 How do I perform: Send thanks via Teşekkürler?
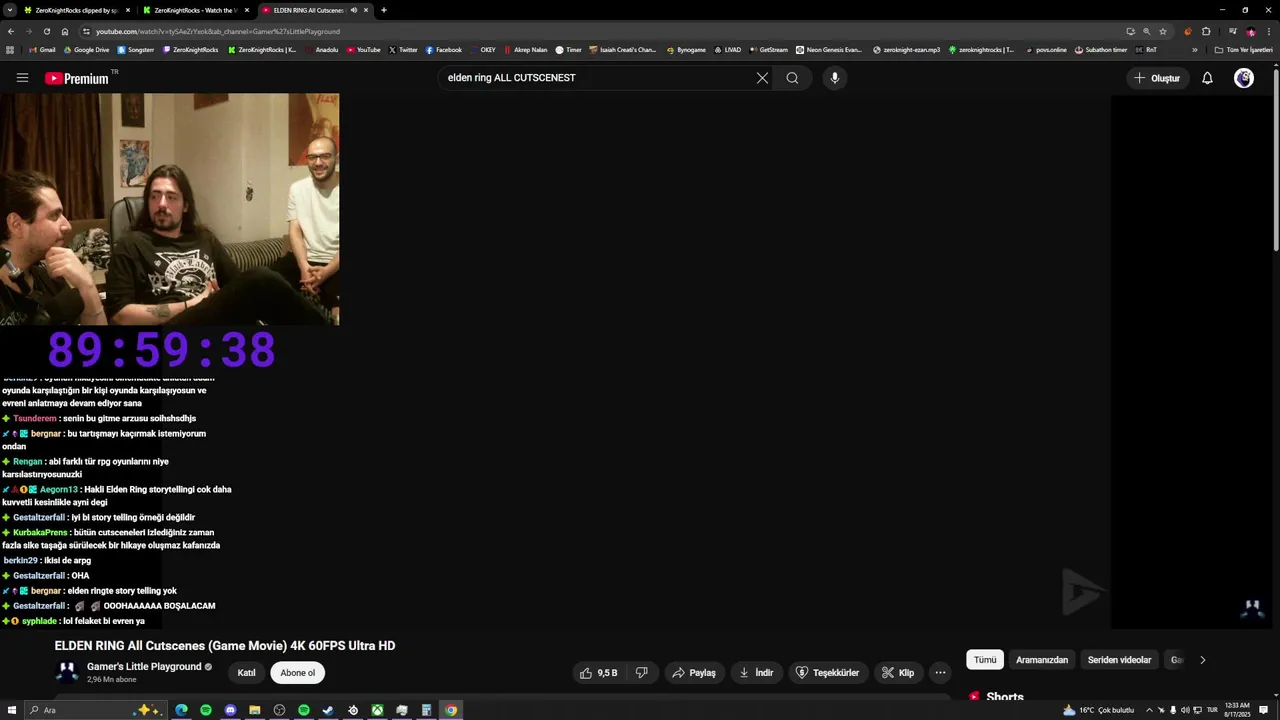(x=827, y=673)
